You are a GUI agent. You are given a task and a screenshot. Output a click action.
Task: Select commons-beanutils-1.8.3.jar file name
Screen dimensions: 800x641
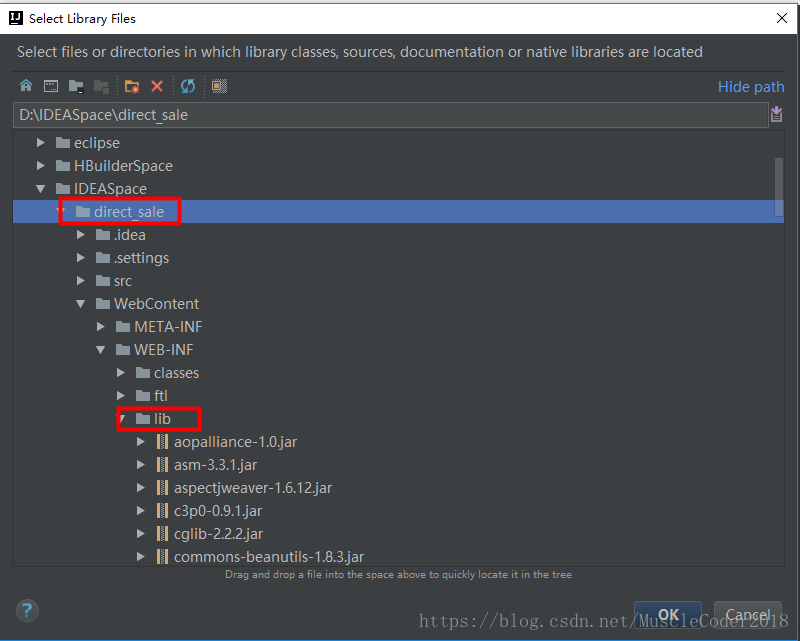point(269,557)
